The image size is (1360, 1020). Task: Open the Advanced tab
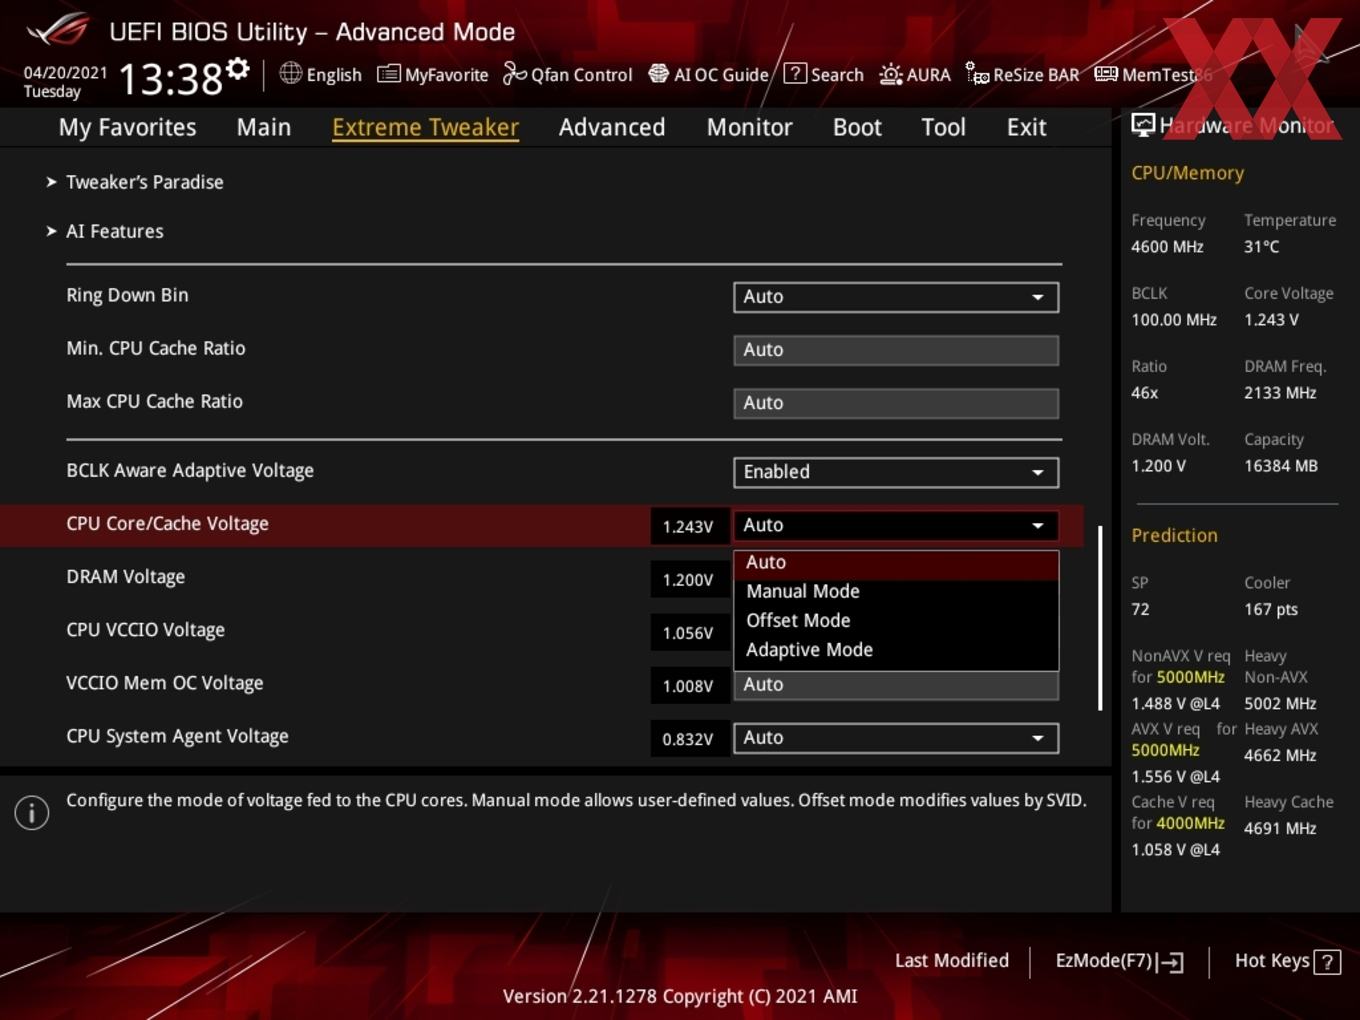click(x=612, y=127)
